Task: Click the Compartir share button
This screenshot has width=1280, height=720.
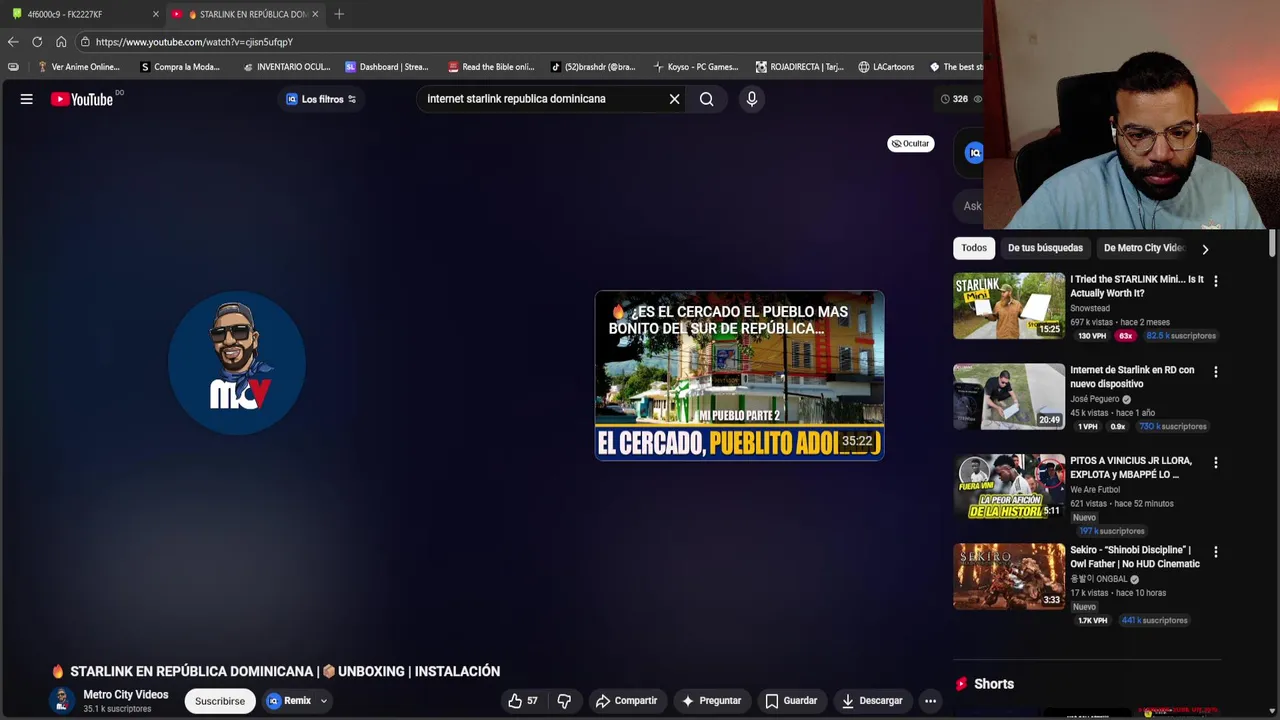Action: pyautogui.click(x=627, y=701)
